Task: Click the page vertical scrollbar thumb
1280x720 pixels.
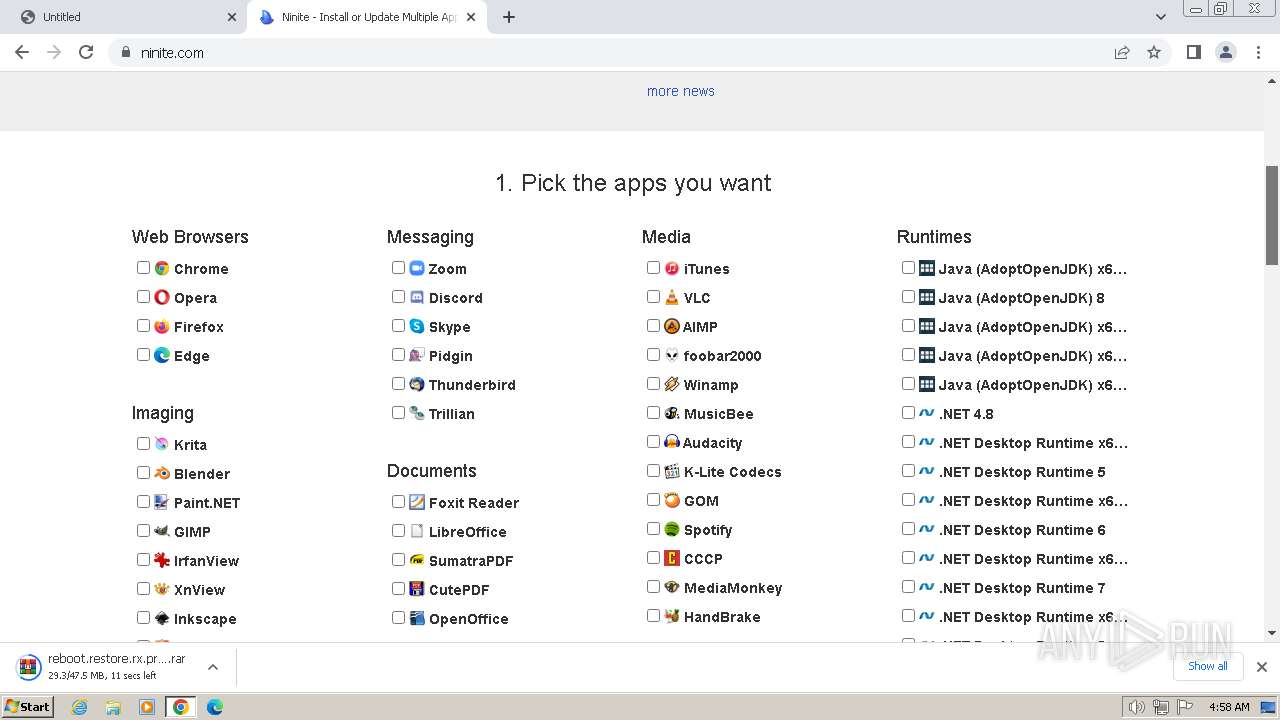Action: coord(1272,215)
